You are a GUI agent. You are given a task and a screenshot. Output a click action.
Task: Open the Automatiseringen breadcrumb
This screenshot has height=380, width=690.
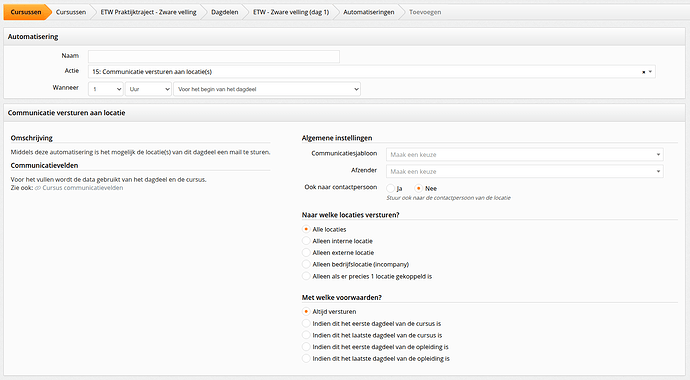(x=369, y=12)
